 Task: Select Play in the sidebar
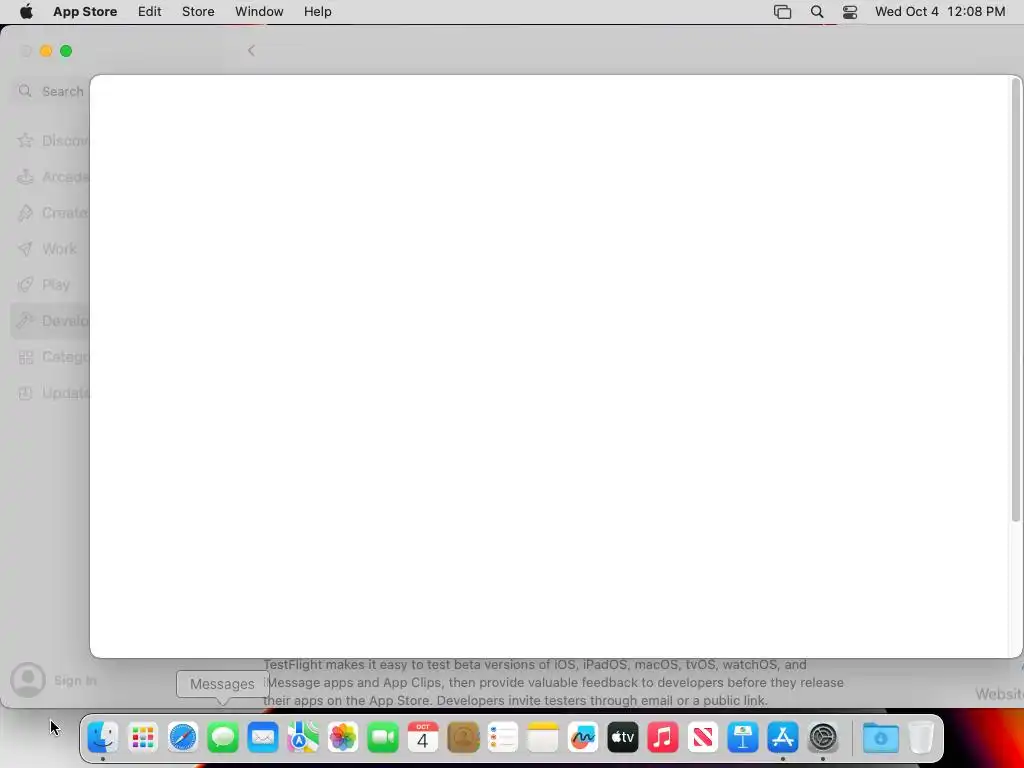(x=51, y=285)
